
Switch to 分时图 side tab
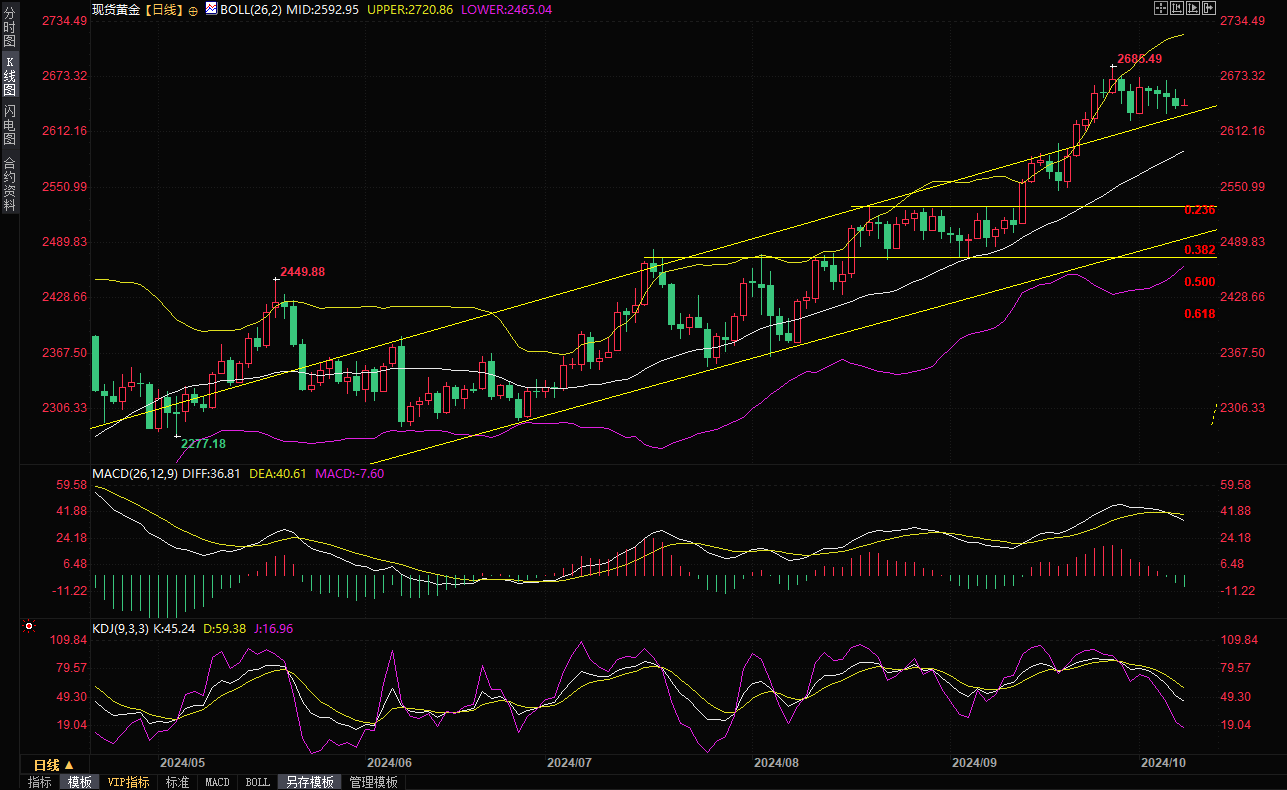[10, 27]
